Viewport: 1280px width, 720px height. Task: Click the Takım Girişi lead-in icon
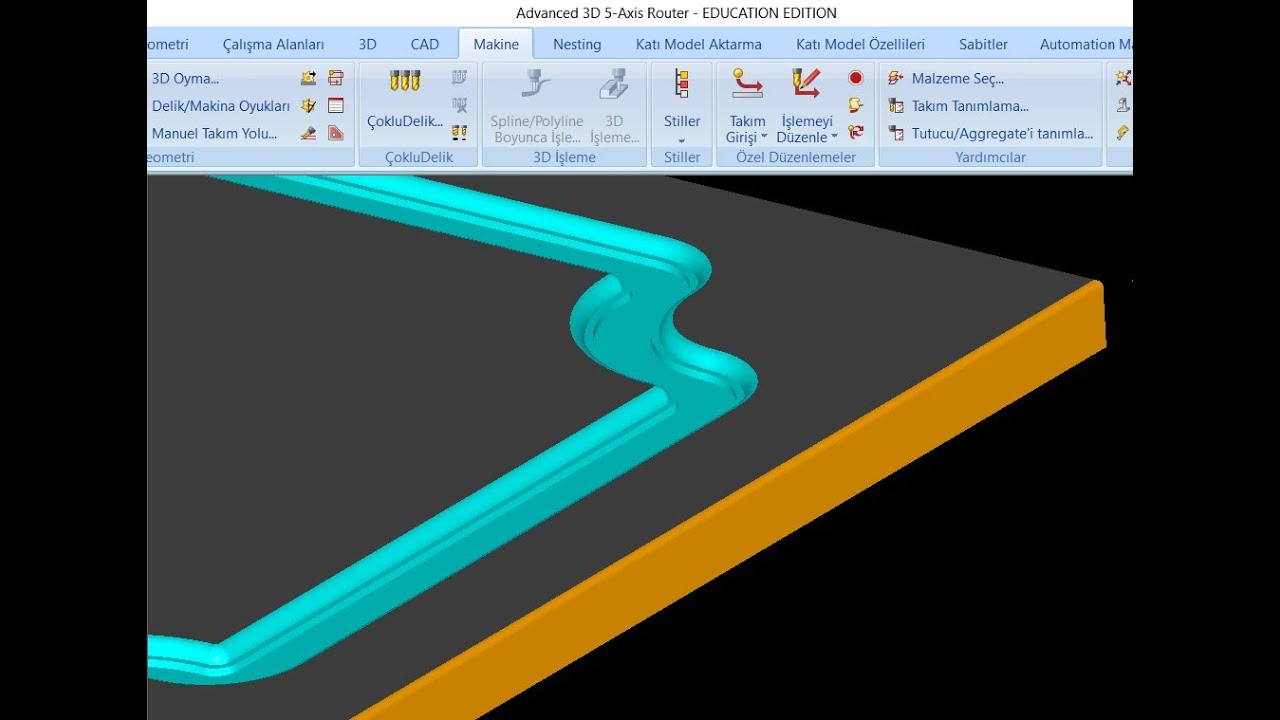tap(747, 84)
